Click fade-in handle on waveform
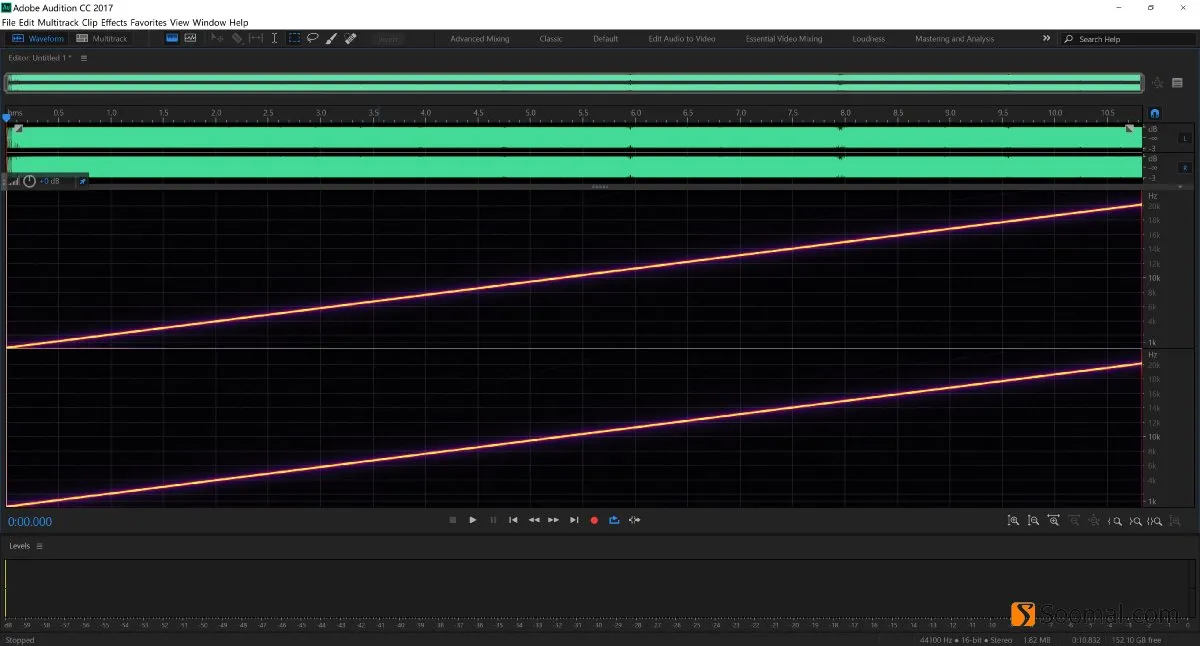Image resolution: width=1200 pixels, height=646 pixels. pyautogui.click(x=17, y=129)
